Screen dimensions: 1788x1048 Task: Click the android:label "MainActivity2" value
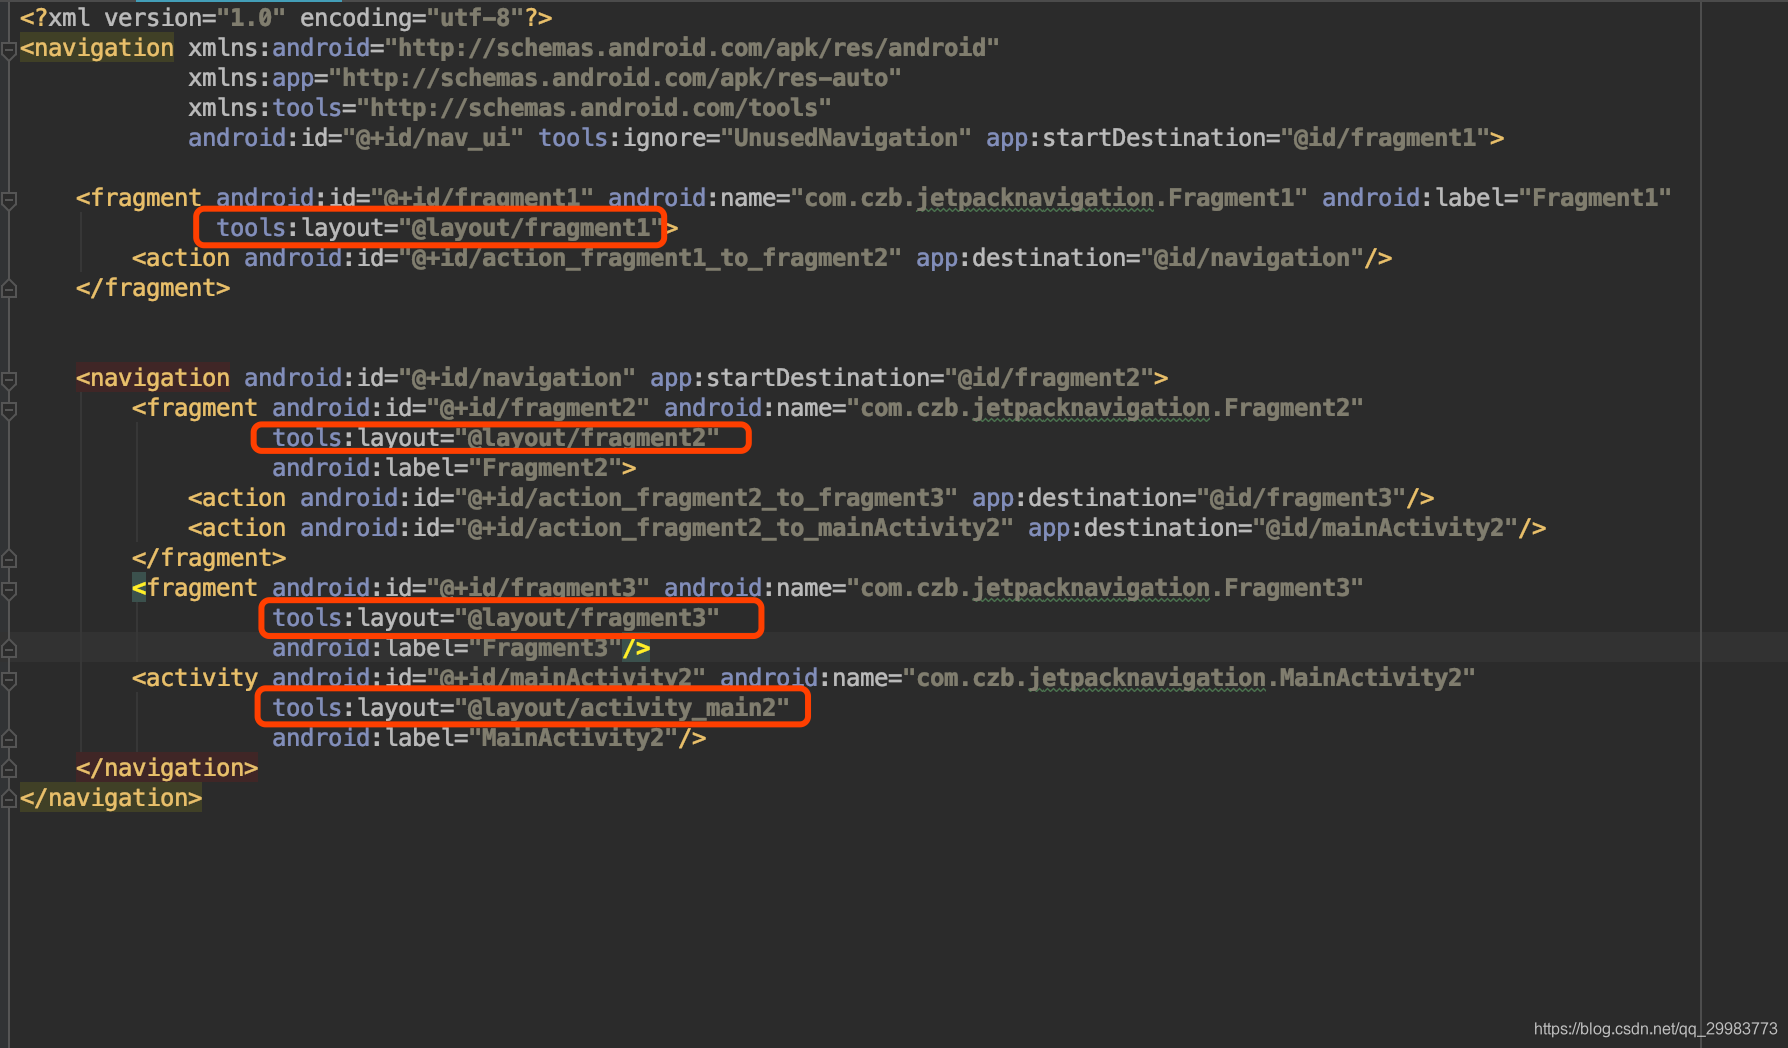(x=573, y=738)
